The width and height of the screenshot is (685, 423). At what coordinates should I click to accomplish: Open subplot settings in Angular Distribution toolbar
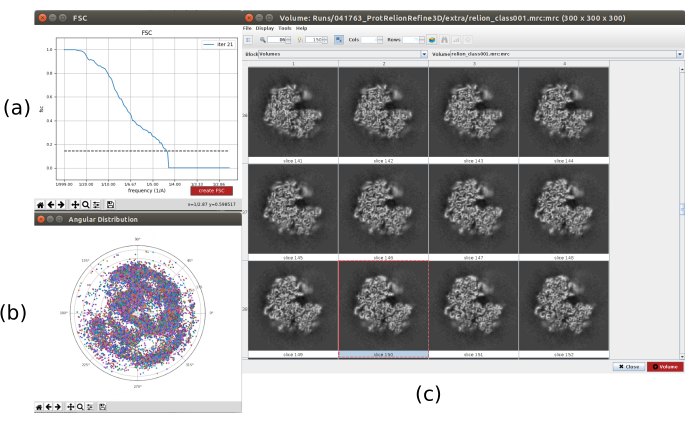[x=90, y=407]
